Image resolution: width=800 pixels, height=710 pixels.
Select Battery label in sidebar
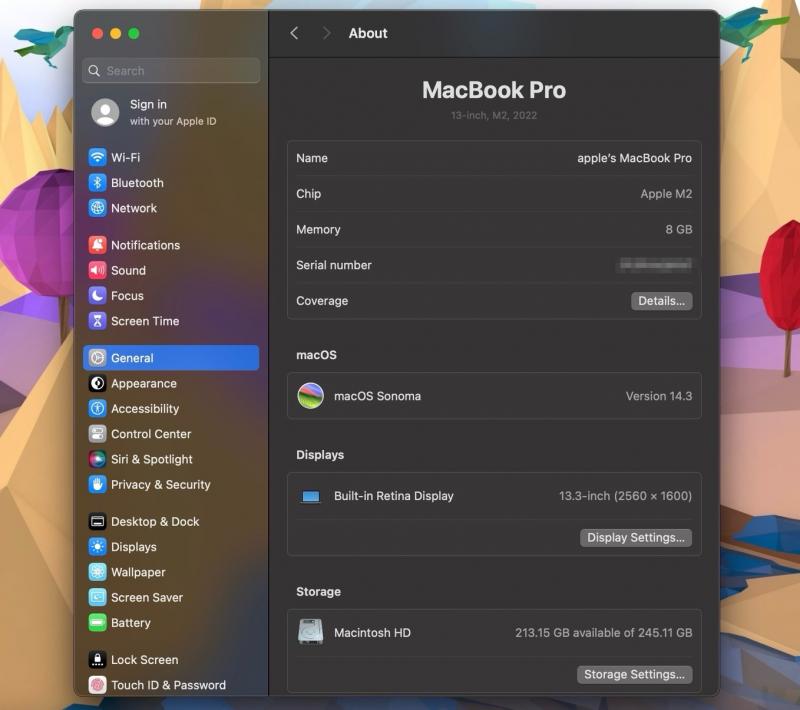coord(131,623)
